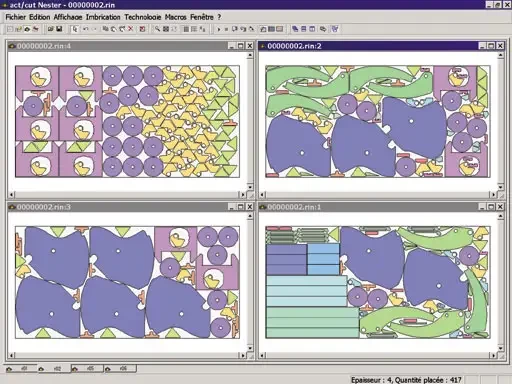Click the dark table icon beside house icon
Viewport: 512px width, 384px height.
coord(271,29)
